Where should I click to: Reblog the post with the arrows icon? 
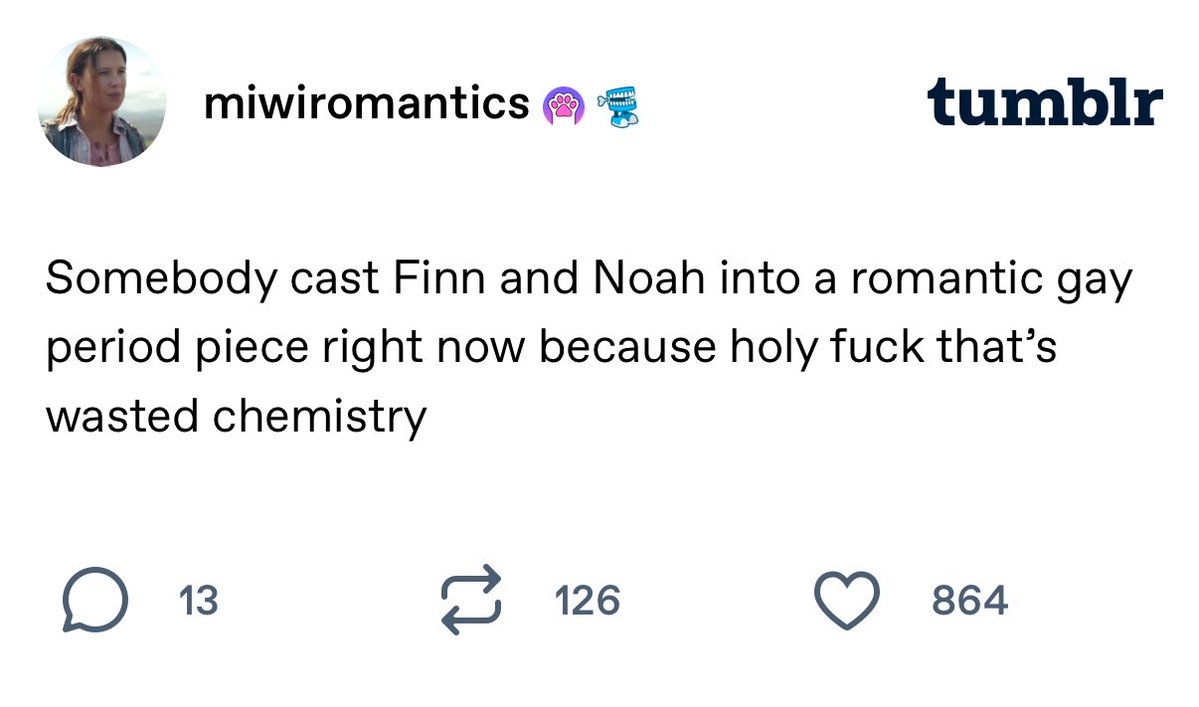click(469, 600)
